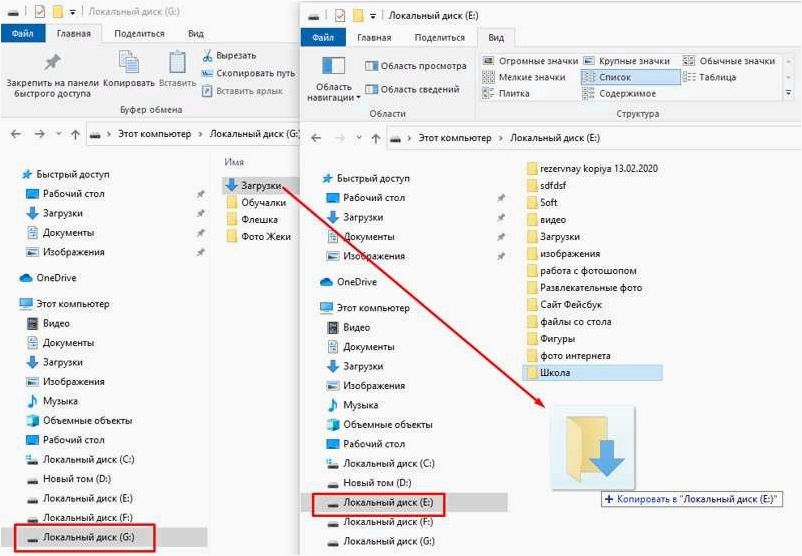Open recent locations dropdown in E: window
Viewport: 802px width, 556px height.
(x=359, y=138)
